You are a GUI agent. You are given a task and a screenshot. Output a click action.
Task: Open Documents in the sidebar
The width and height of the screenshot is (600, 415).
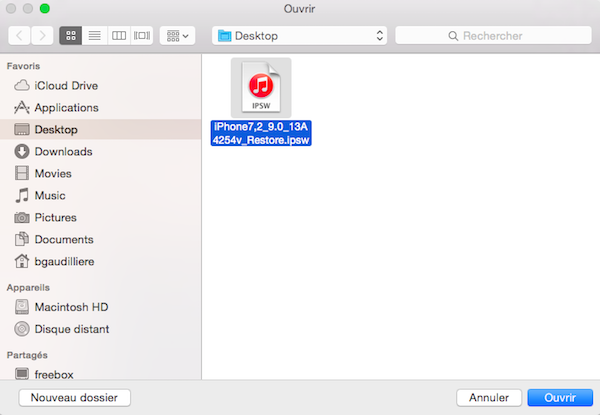pos(100,239)
